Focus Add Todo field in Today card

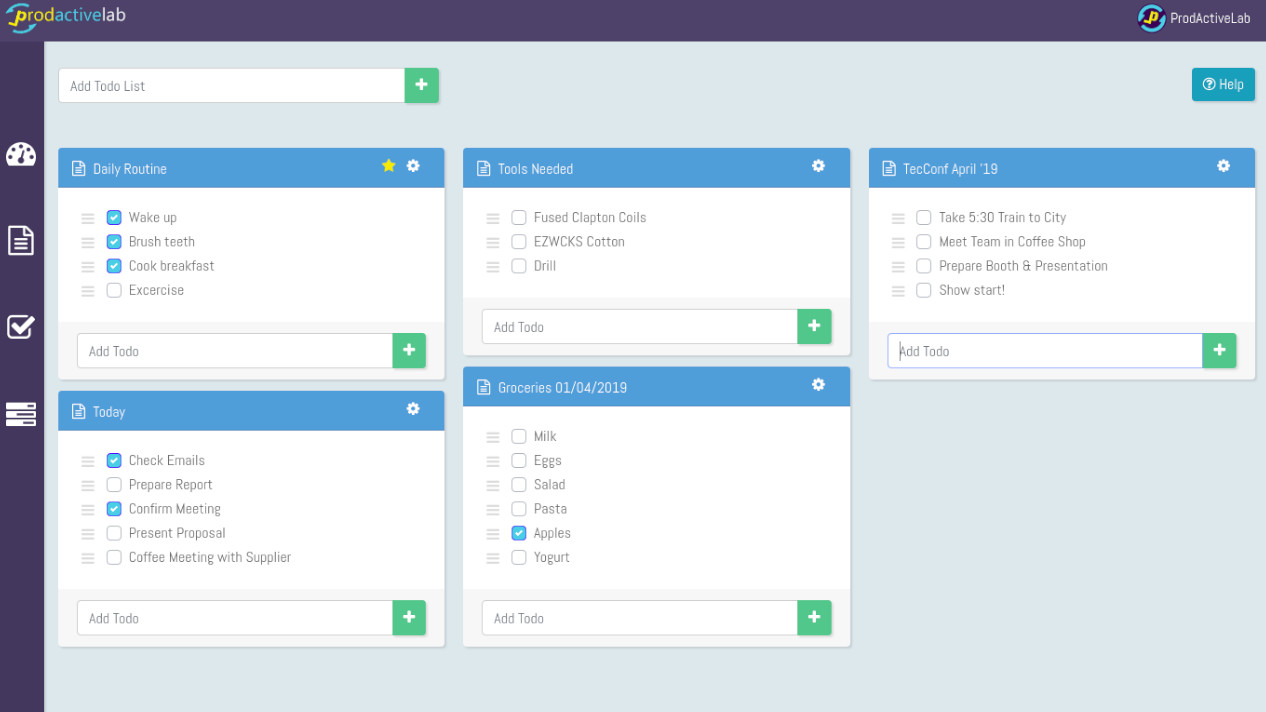(235, 618)
